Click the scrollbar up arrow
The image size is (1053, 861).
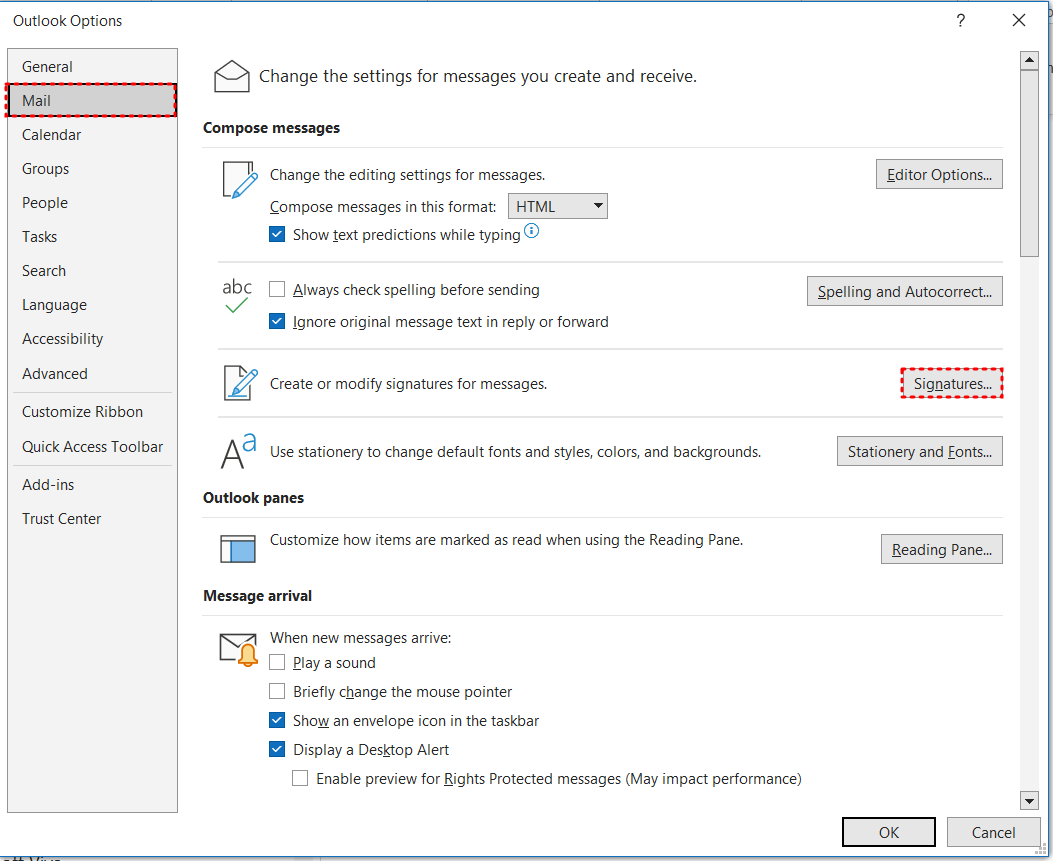point(1029,60)
